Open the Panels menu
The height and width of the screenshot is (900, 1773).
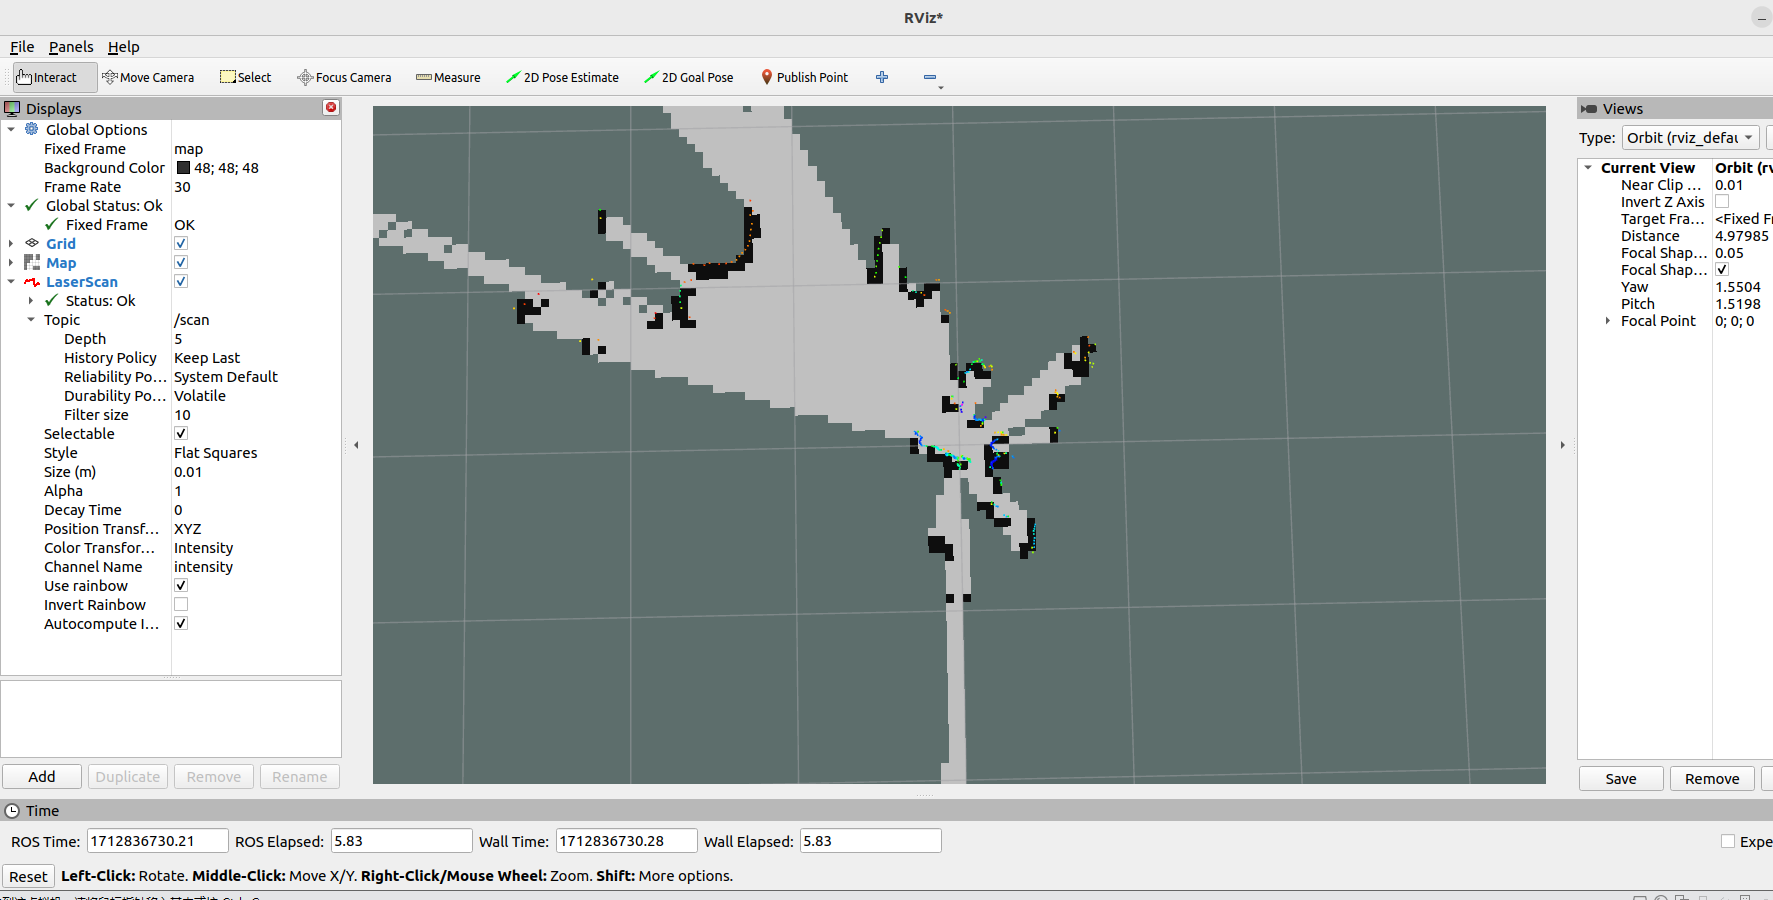(x=71, y=47)
